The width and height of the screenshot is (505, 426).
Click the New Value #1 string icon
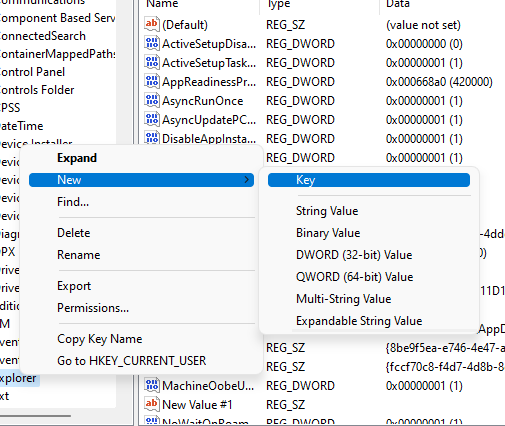tap(152, 405)
